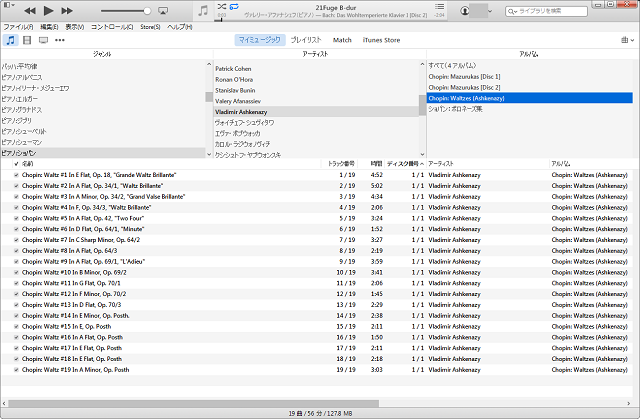640x419 pixels.
Task: Start playback with the Play button
Action: [48, 11]
